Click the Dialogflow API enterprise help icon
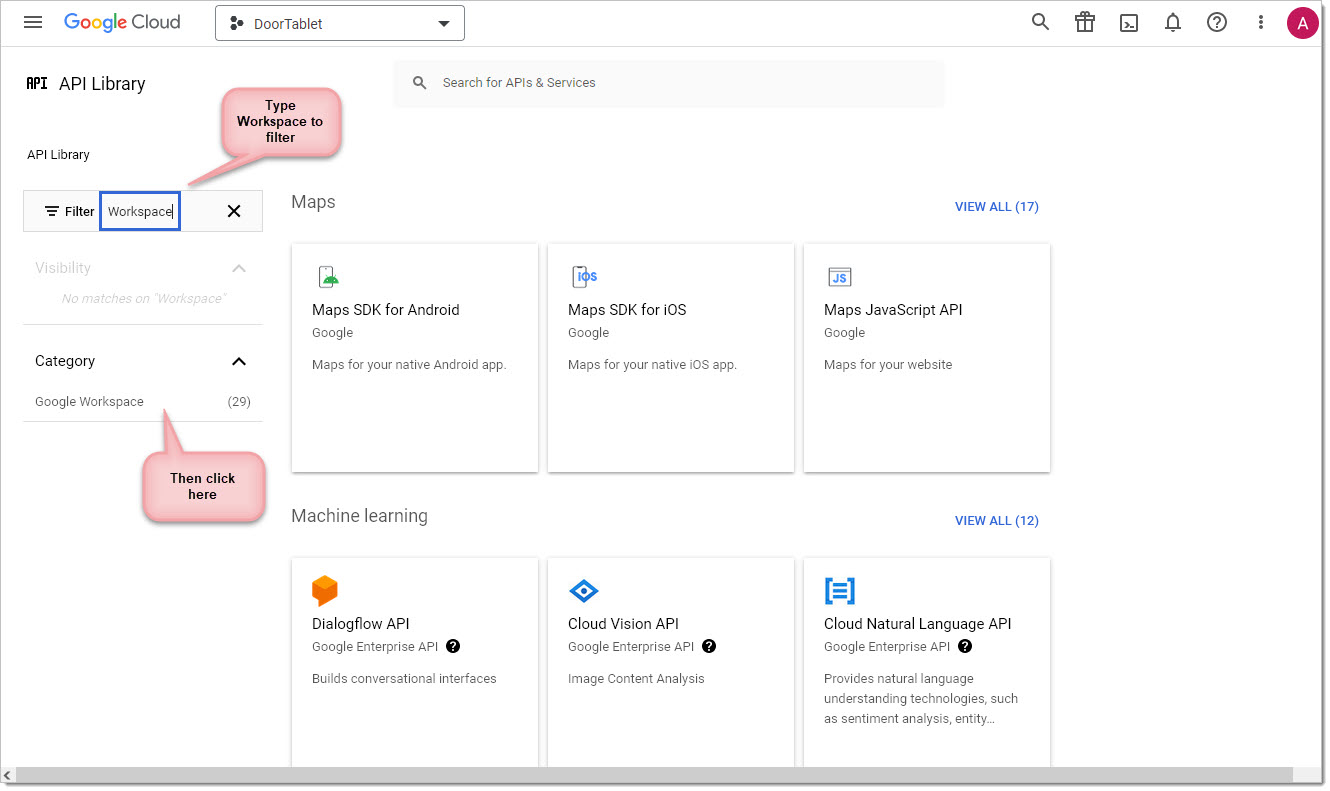 pyautogui.click(x=453, y=647)
